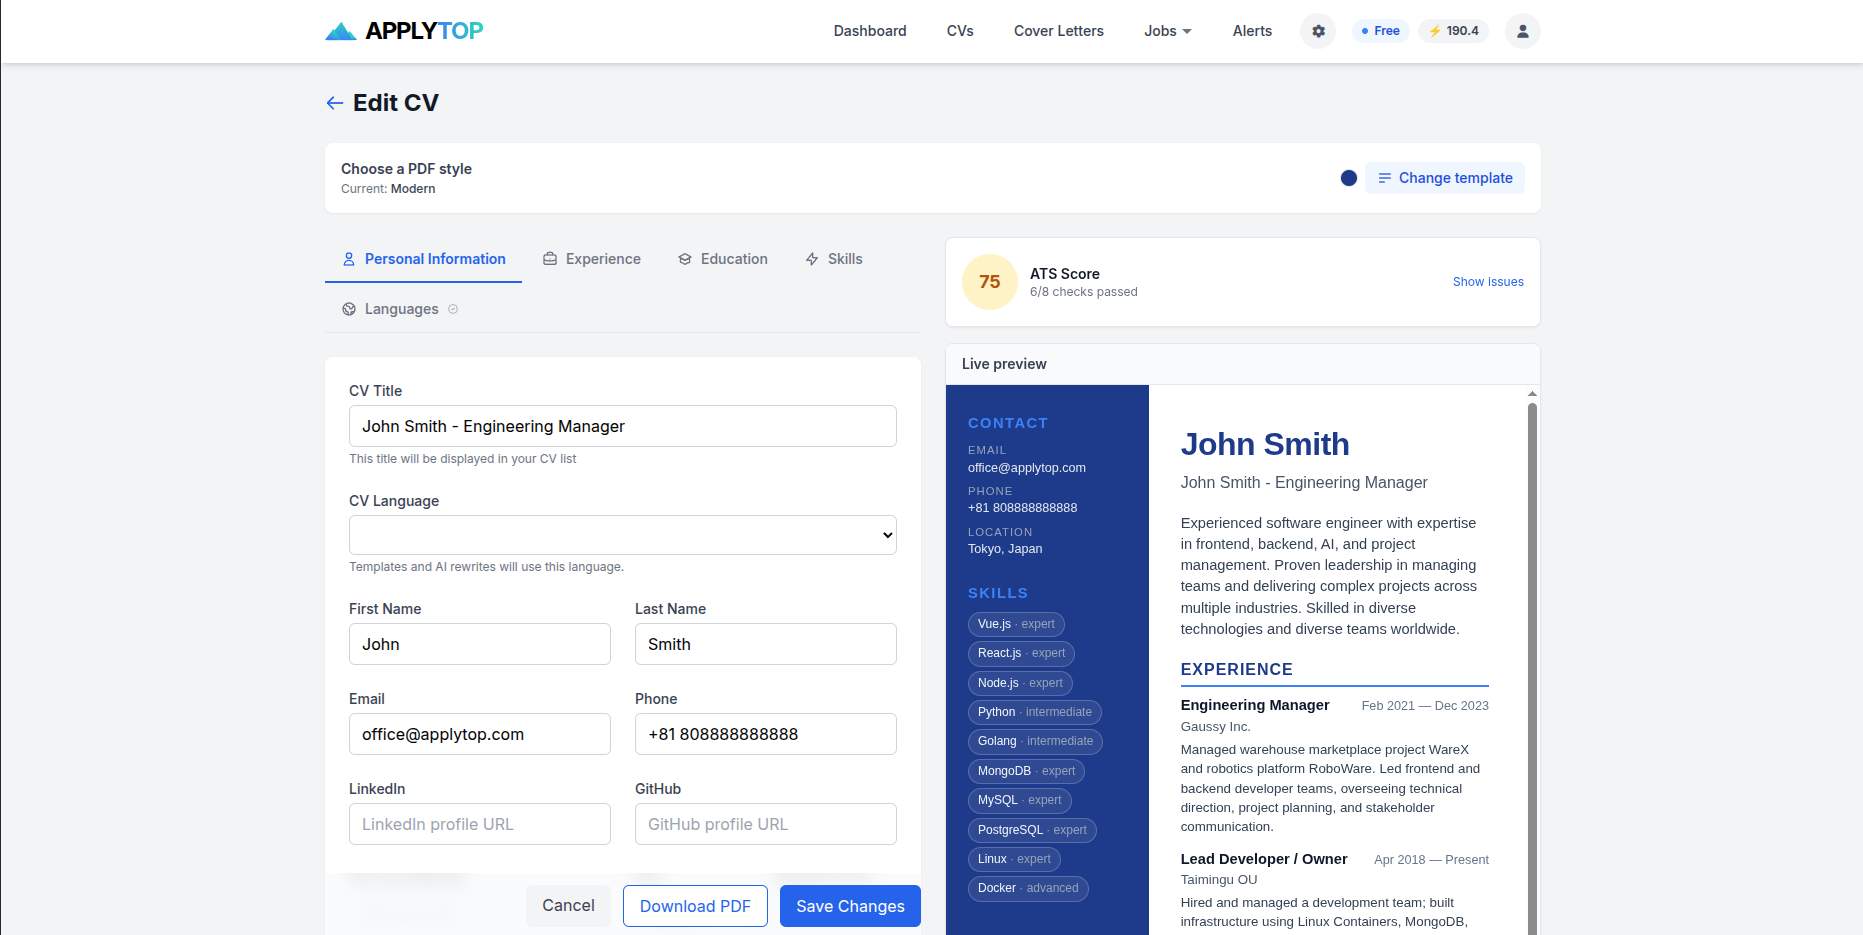Open Cover Letters in the navigation

(1058, 31)
